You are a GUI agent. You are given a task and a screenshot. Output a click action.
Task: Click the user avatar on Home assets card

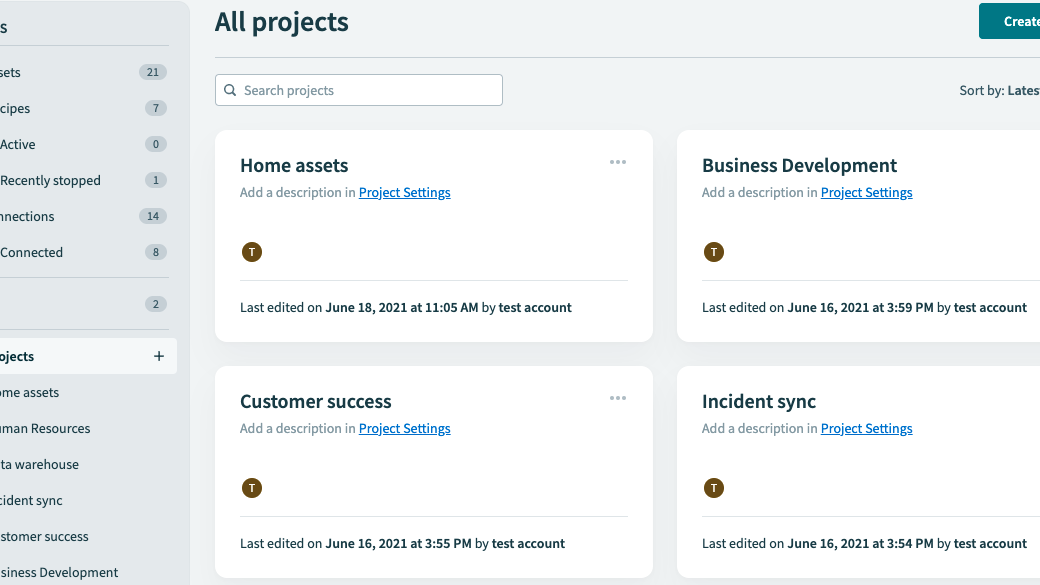pos(252,252)
